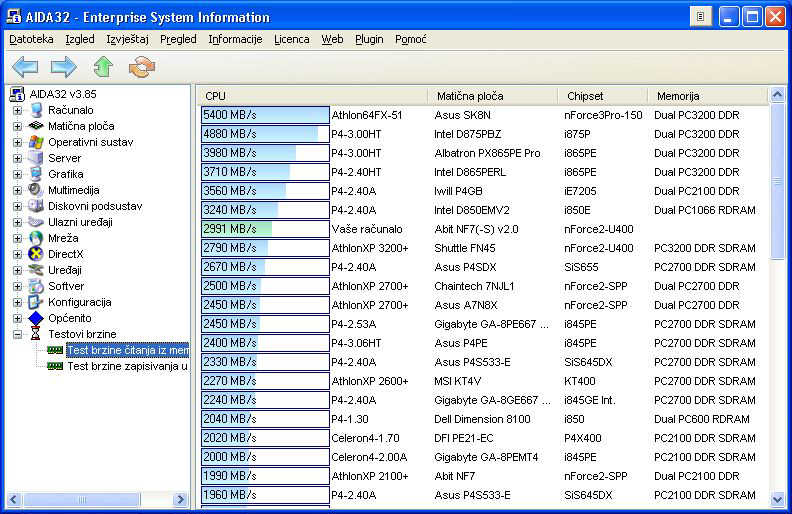Select Test brzine zapisivanja tree item

[x=126, y=366]
